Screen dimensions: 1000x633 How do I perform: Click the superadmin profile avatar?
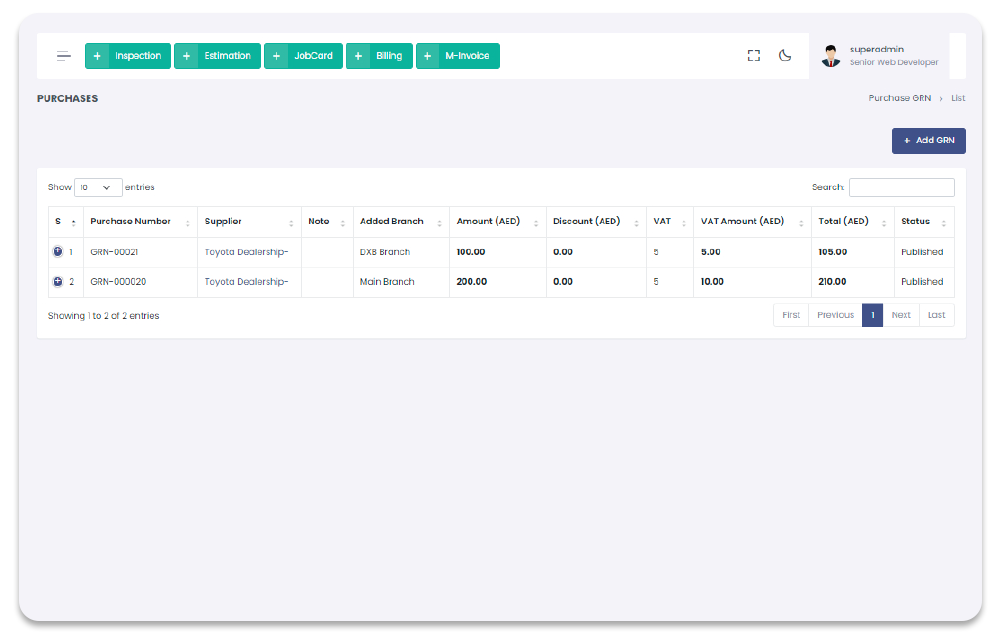[x=831, y=56]
